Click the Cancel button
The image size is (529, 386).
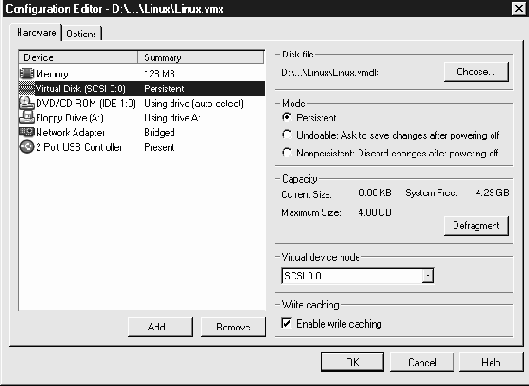422,362
